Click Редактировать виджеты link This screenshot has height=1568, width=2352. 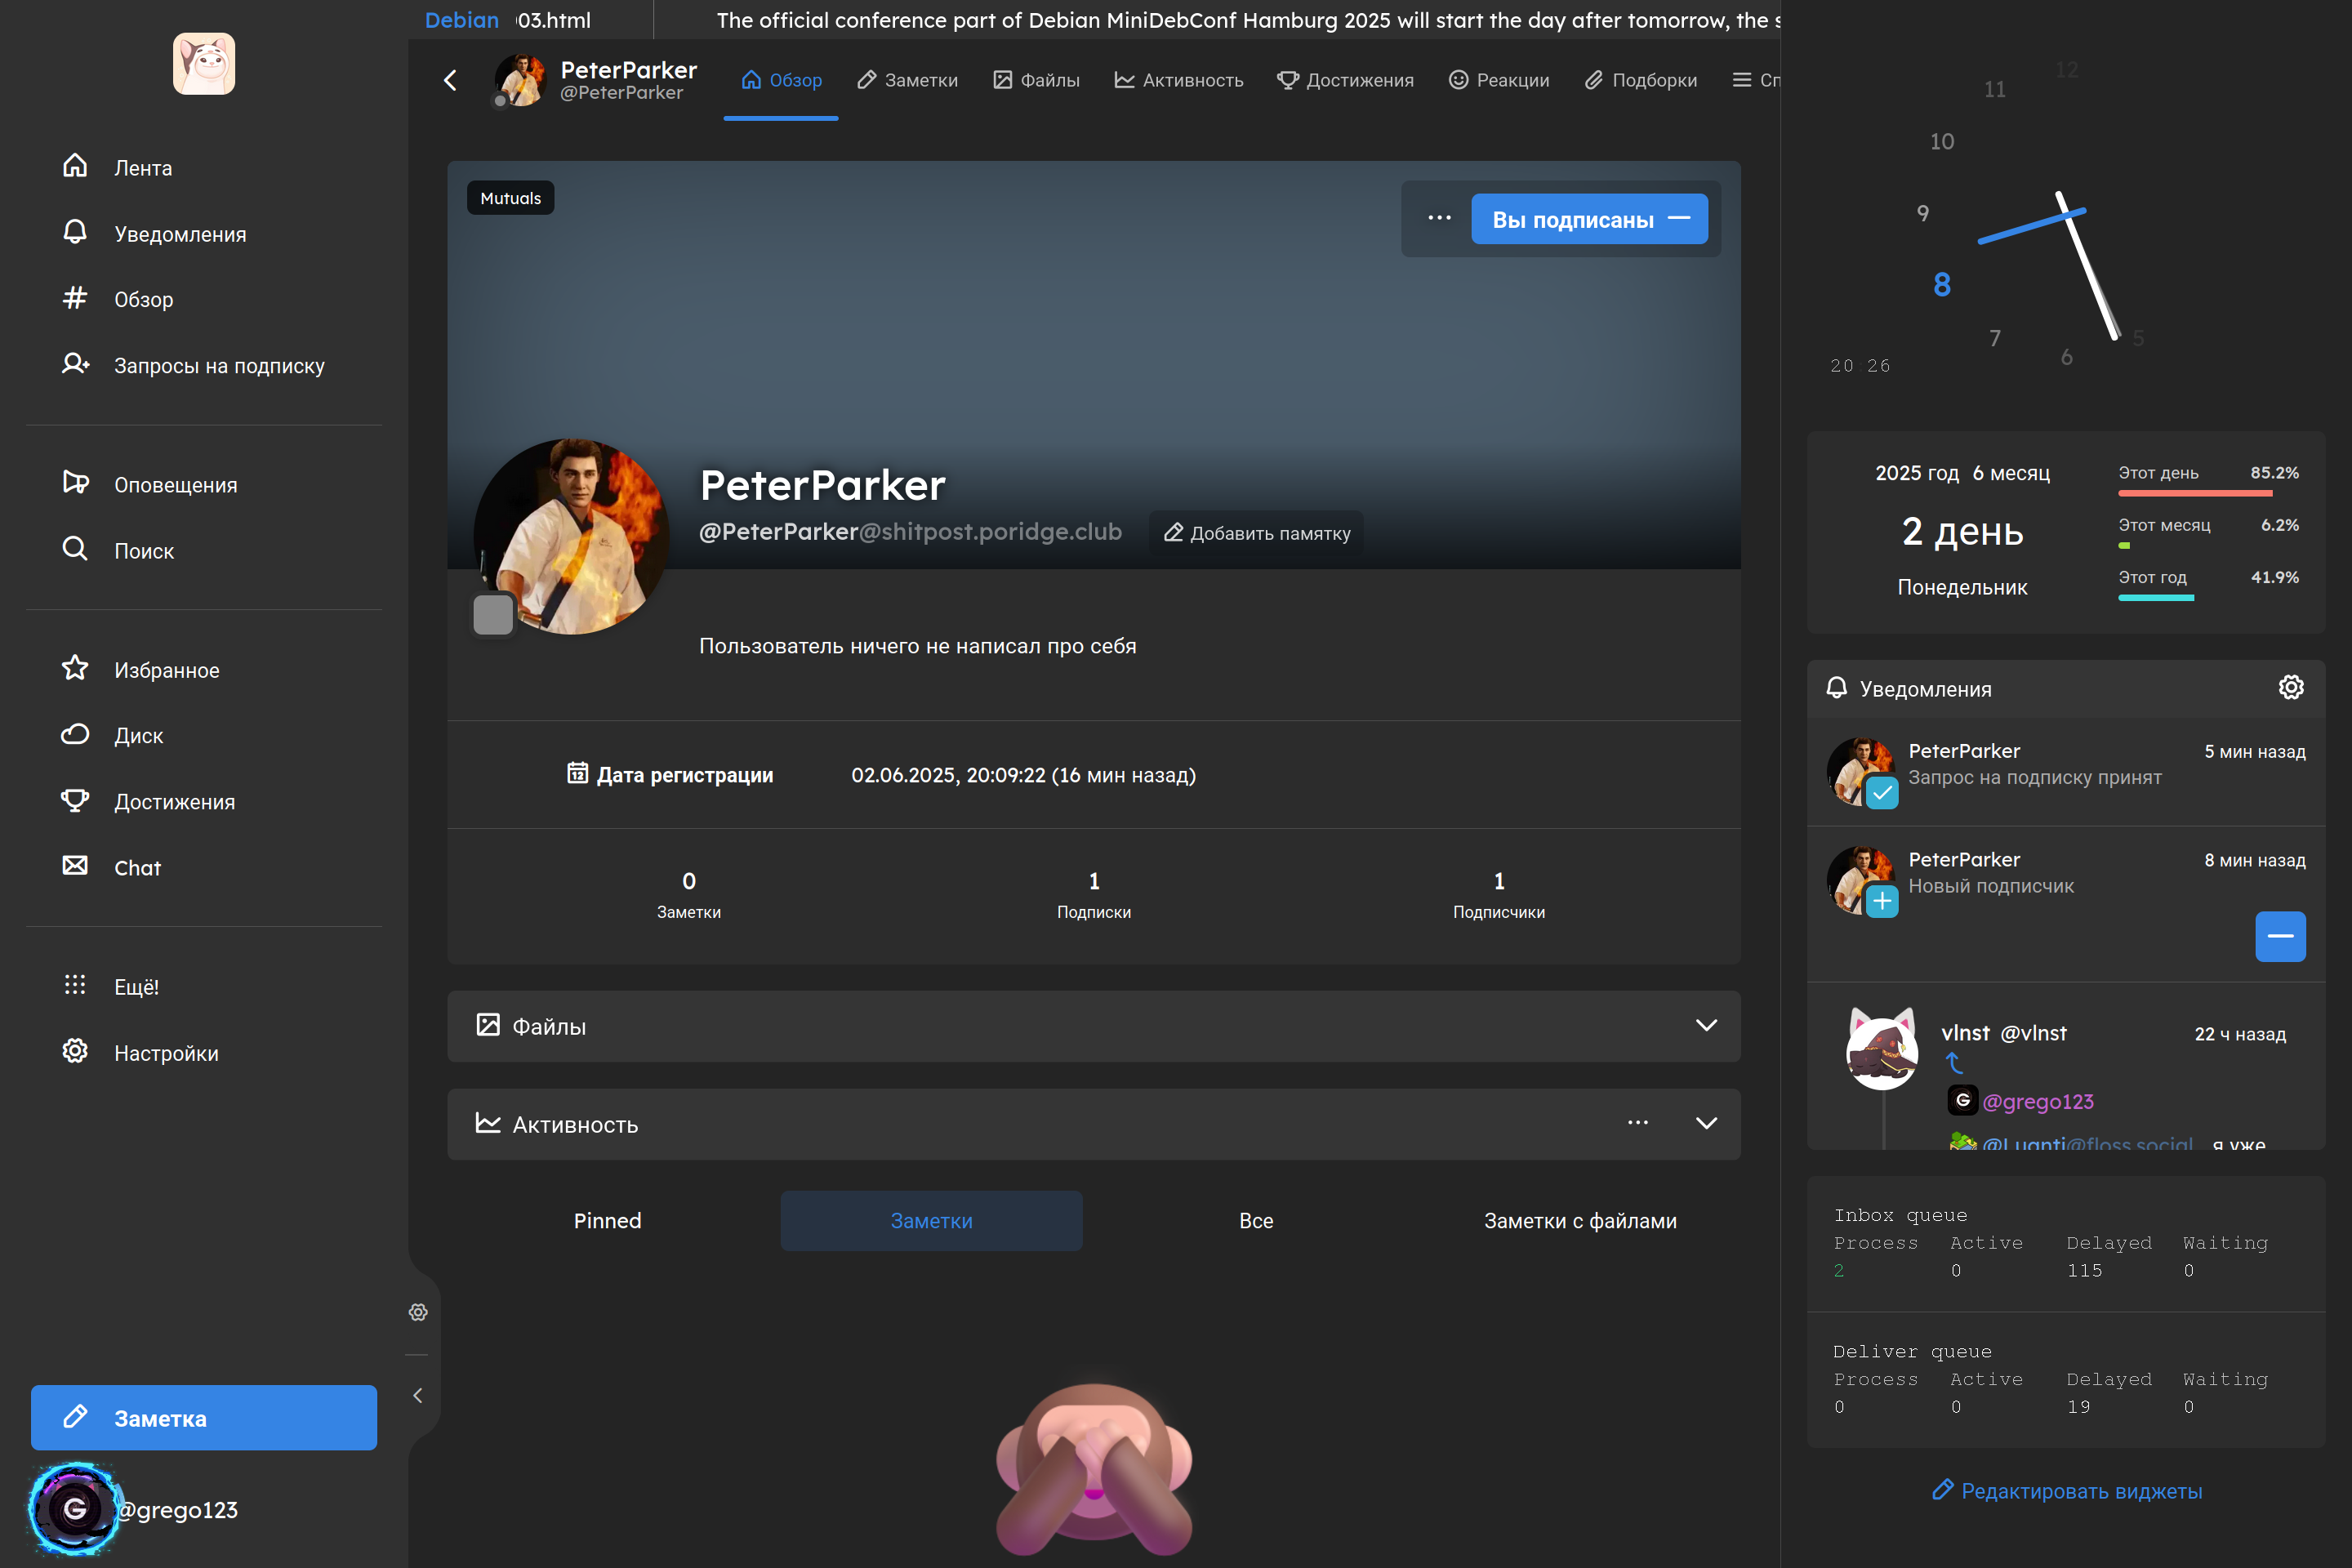(x=2066, y=1490)
